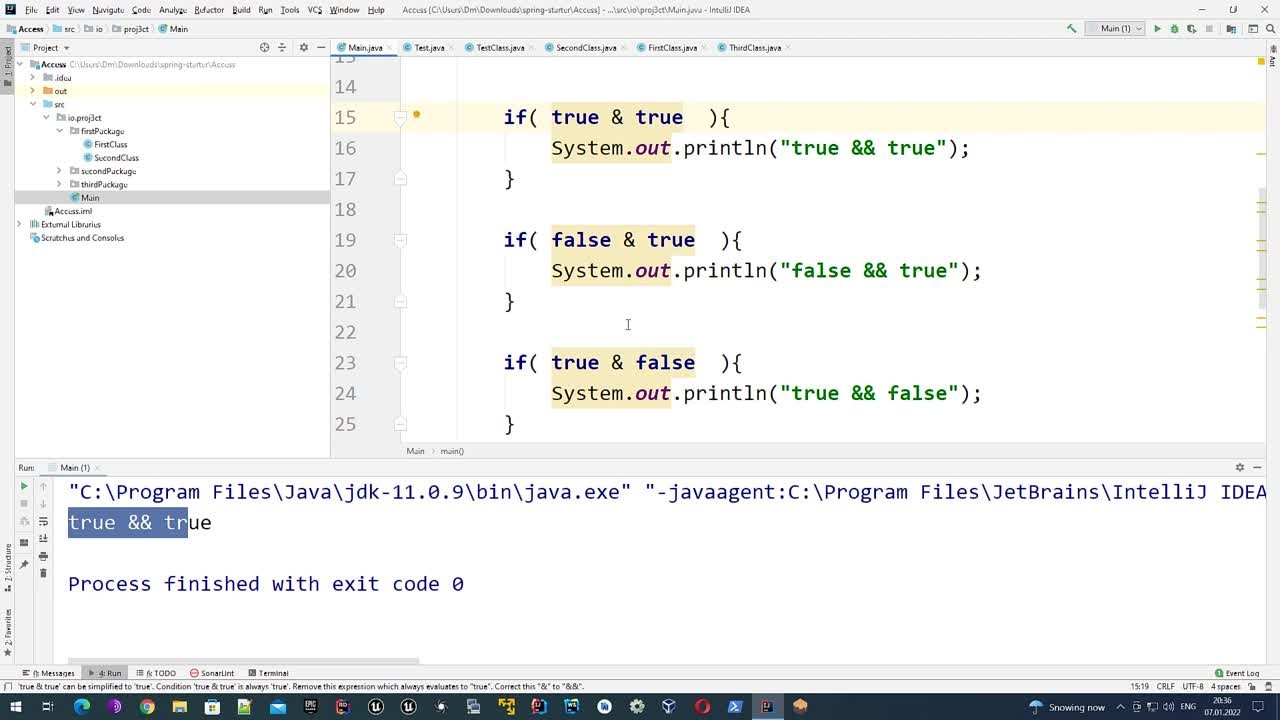Click the print icon in the Run panel
This screenshot has width=1280, height=720.
coord(43,556)
